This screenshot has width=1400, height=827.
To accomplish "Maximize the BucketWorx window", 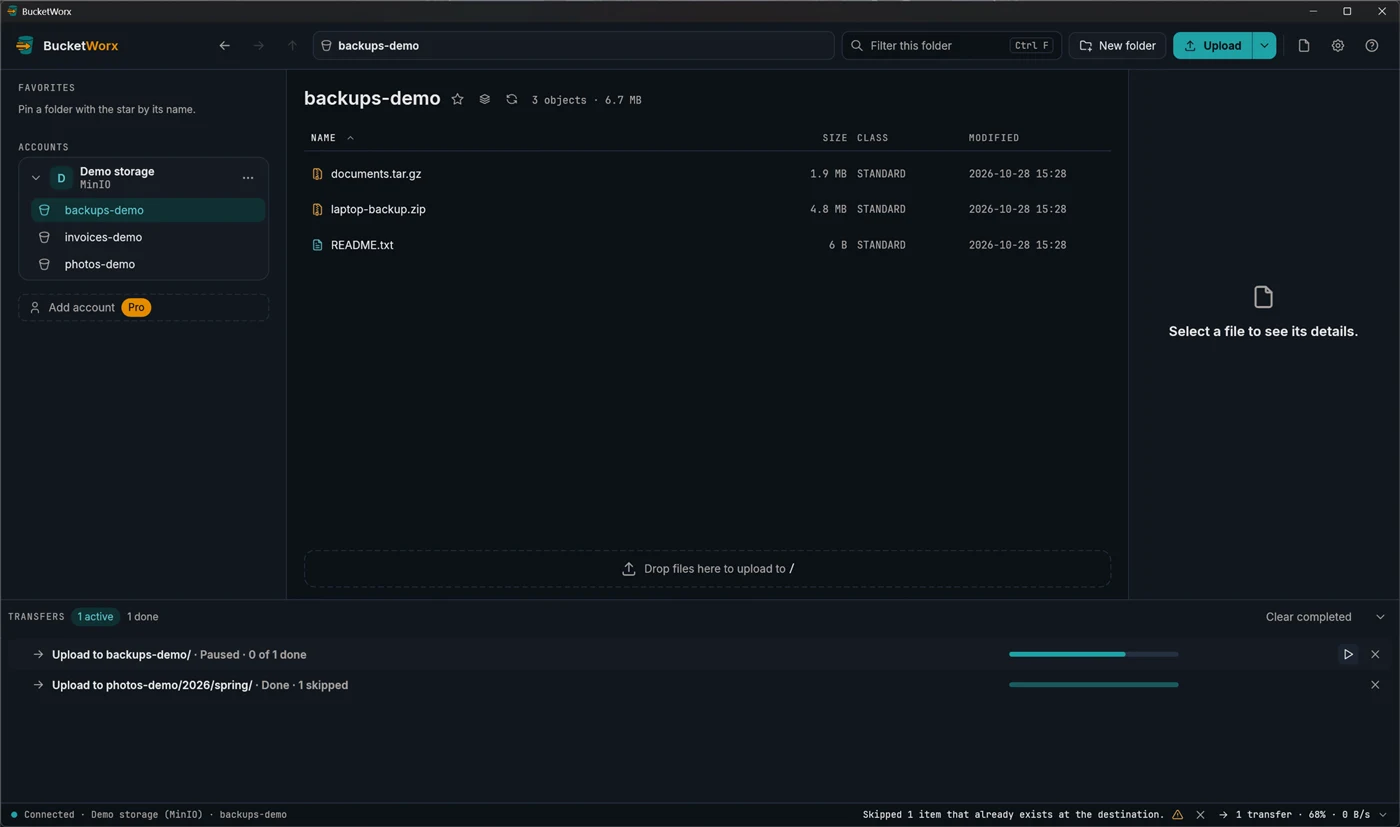I will coord(1347,11).
